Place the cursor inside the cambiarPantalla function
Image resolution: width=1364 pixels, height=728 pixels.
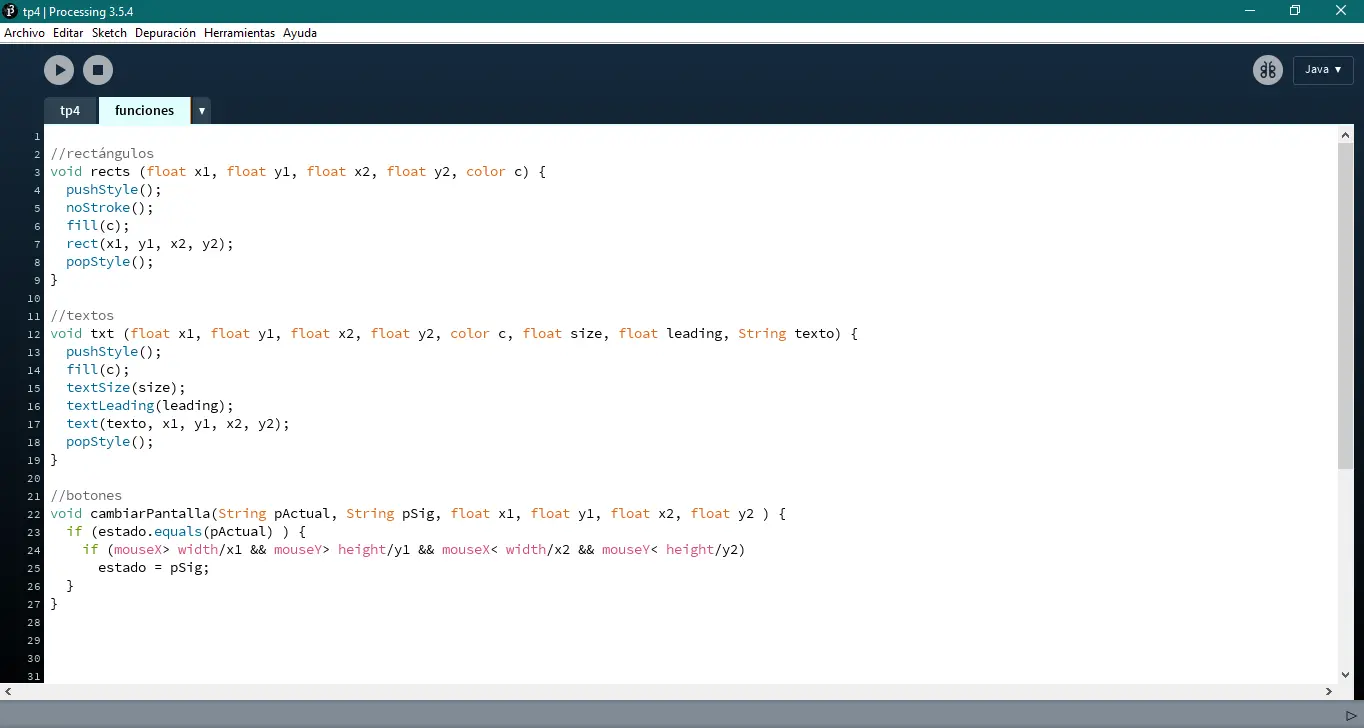pos(150,567)
